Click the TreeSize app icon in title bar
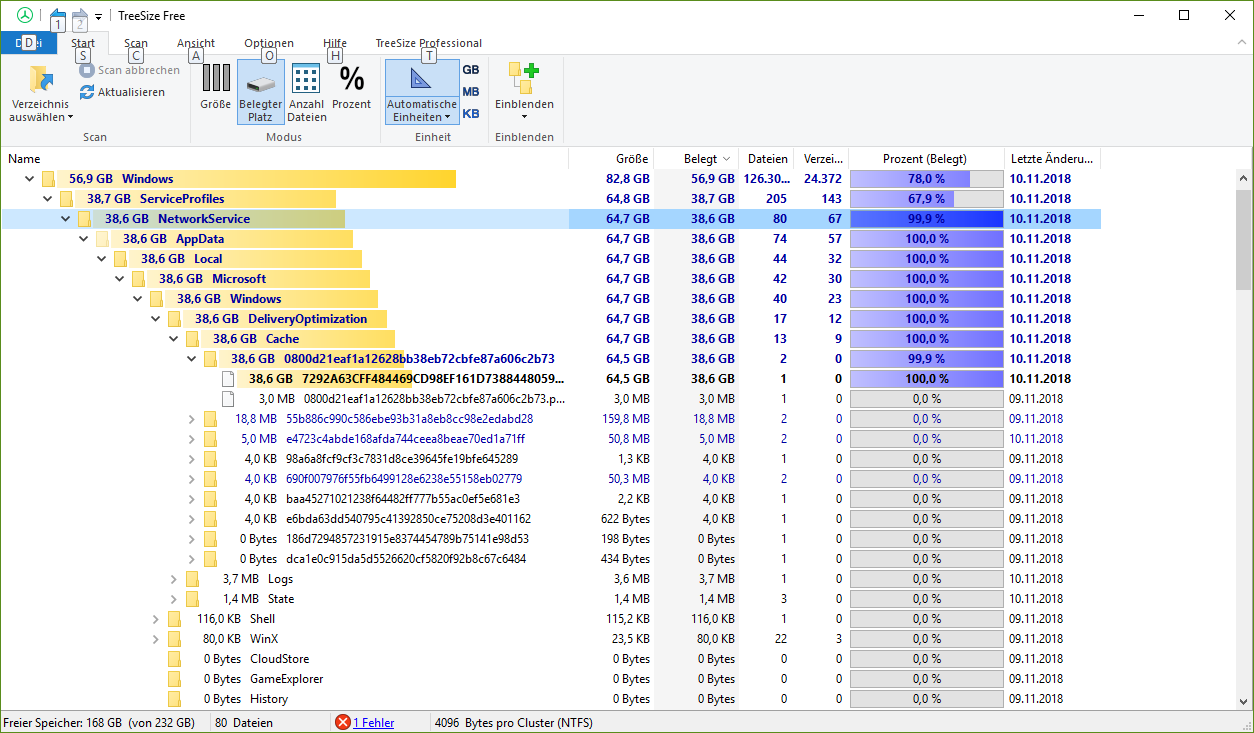This screenshot has height=733, width=1254. (x=24, y=15)
